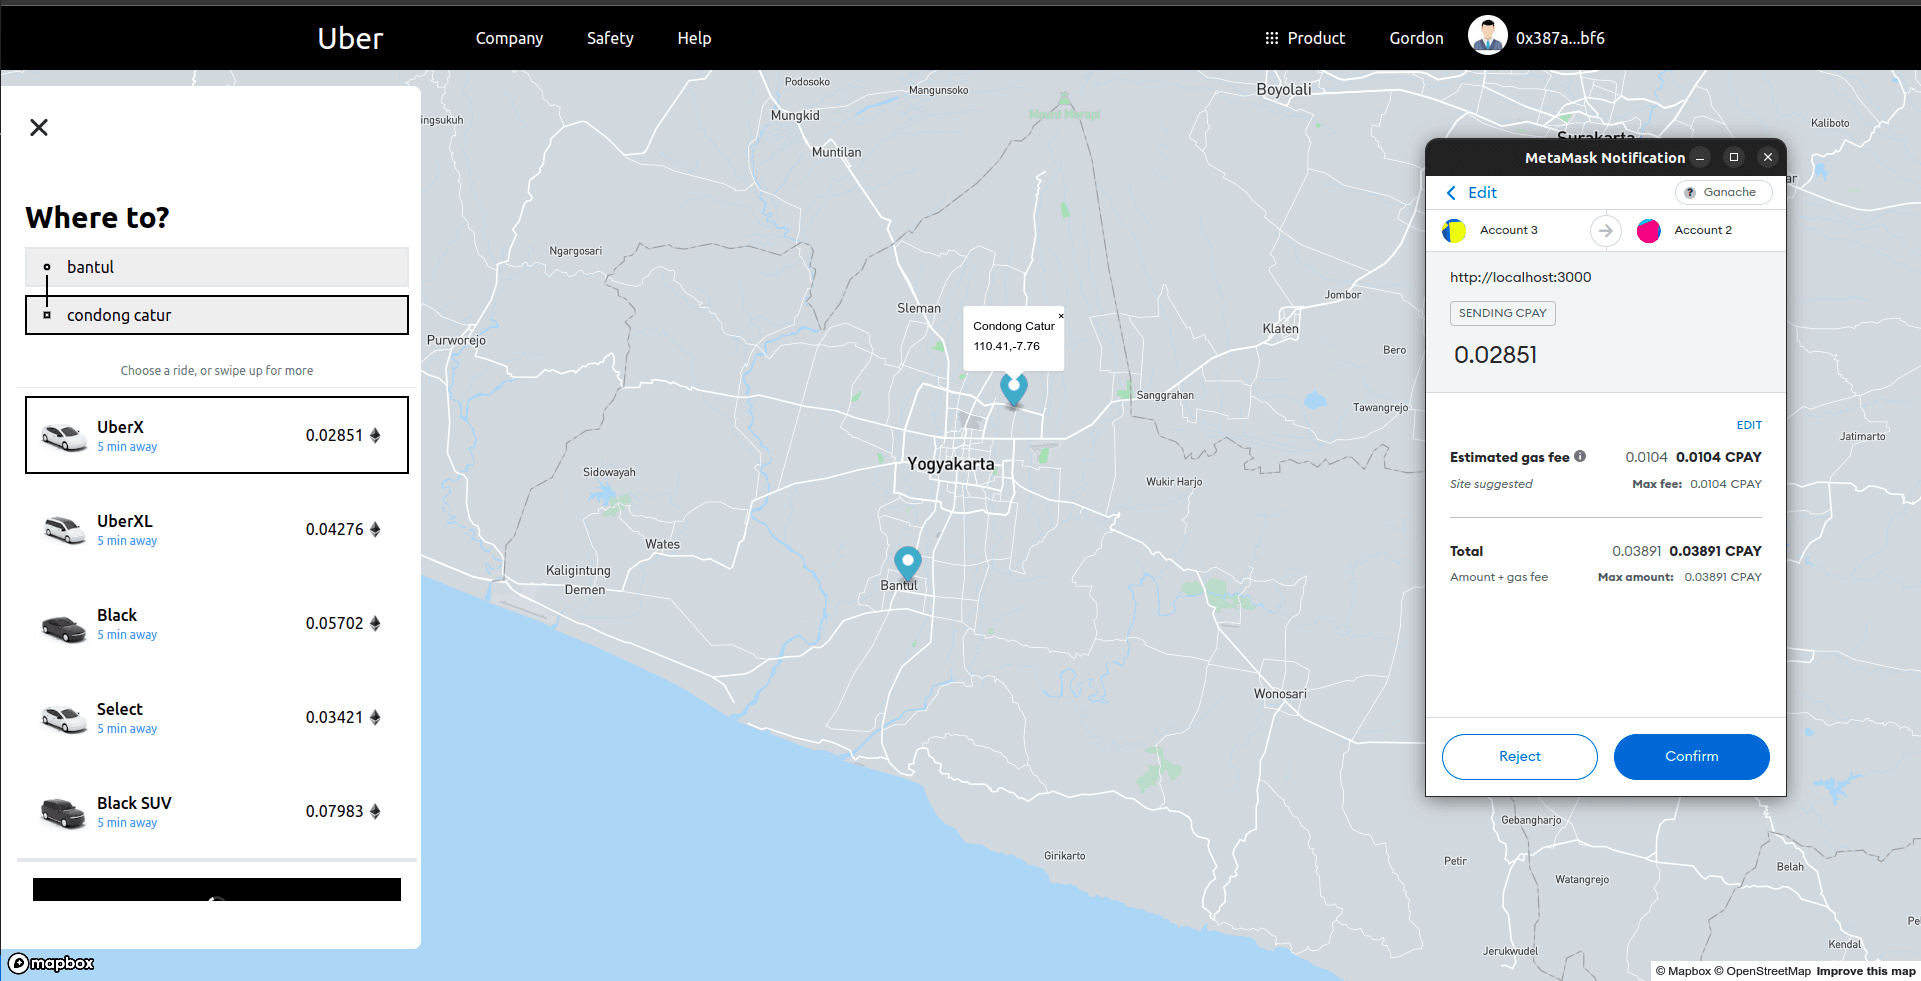Click the Uber logo
1921x981 pixels.
[x=350, y=38]
